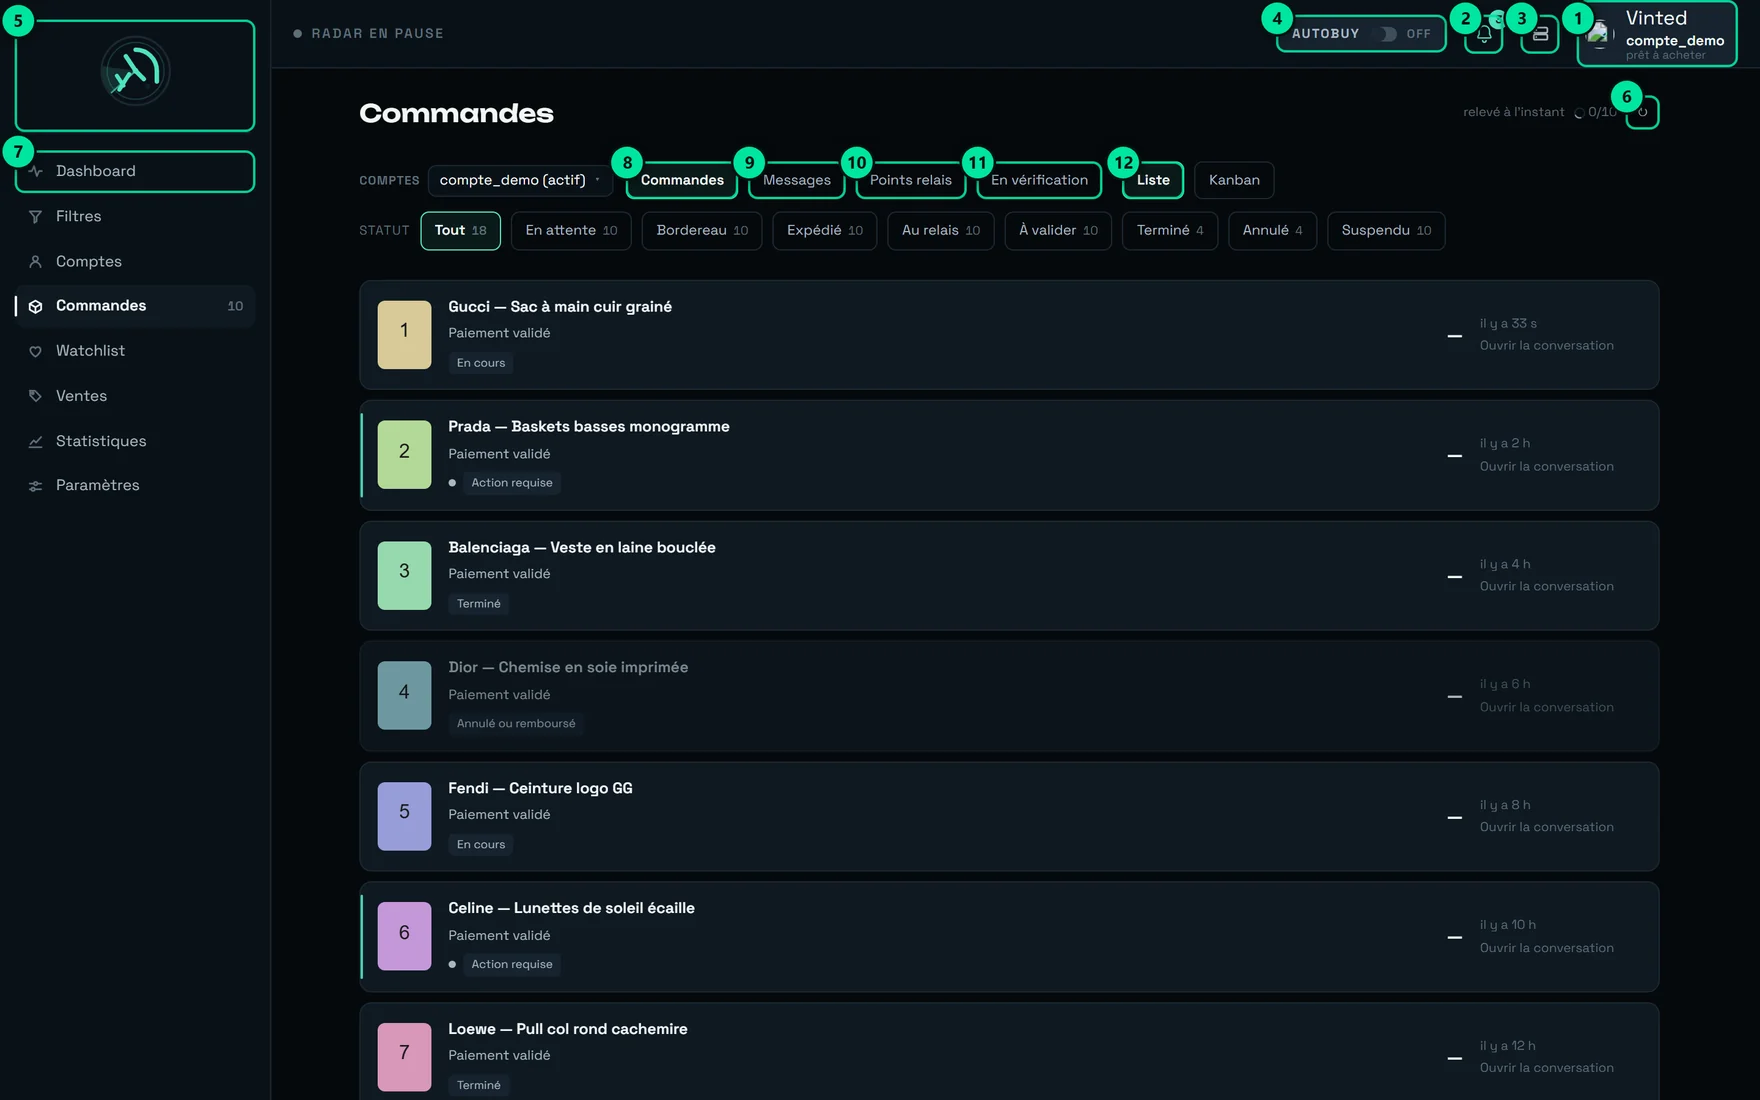Click the dash icon on Gucci order
Viewport: 1760px width, 1100px height.
[x=1454, y=336]
